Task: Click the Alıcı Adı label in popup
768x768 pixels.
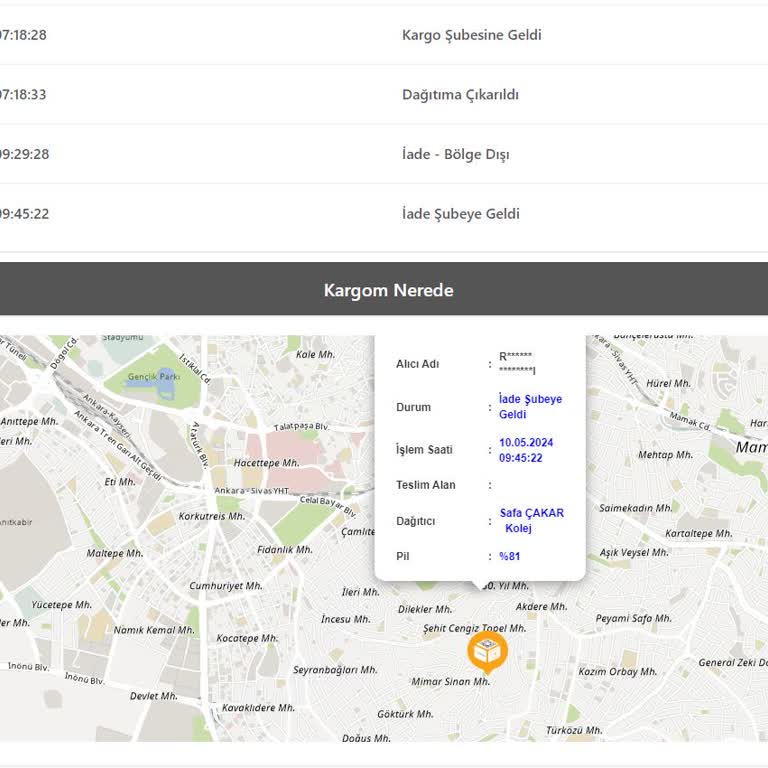Action: coord(417,364)
